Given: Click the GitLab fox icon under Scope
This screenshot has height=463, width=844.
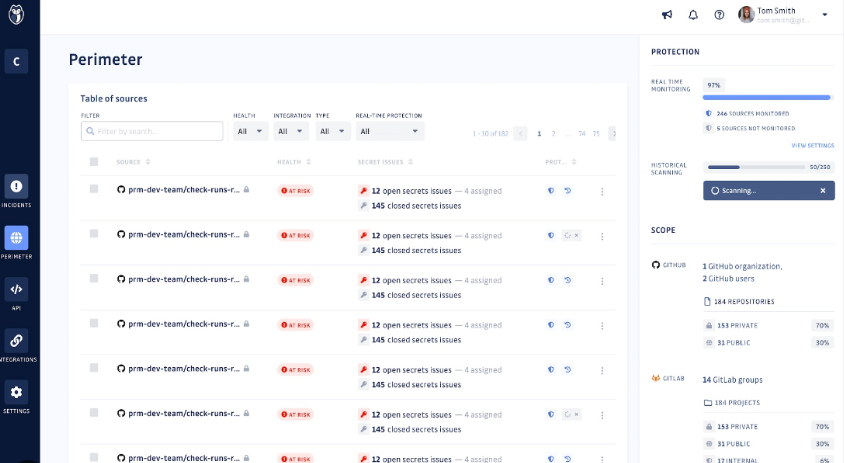Looking at the screenshot, I should [x=656, y=378].
